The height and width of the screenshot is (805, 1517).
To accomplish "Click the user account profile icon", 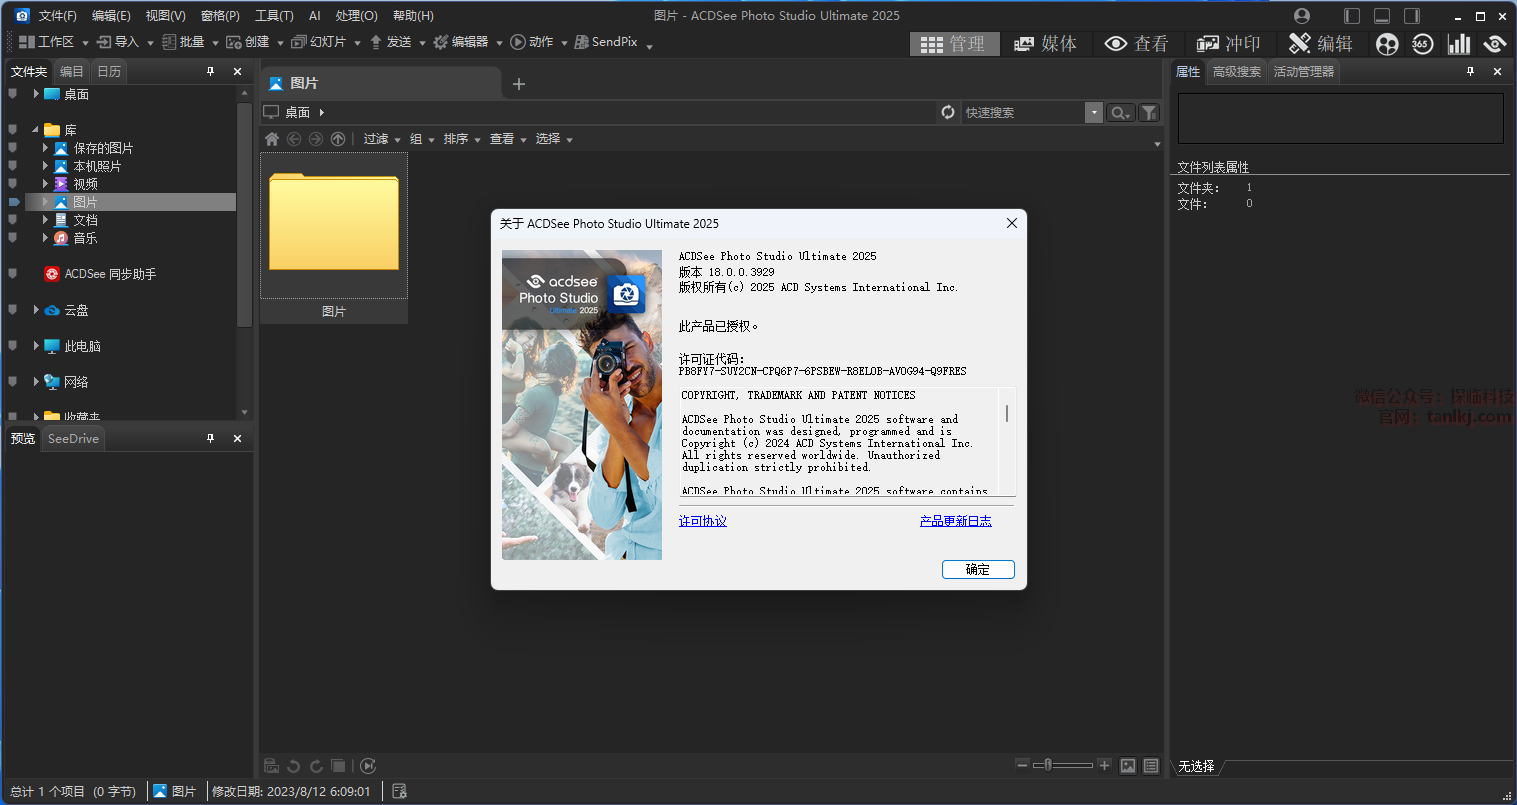I will [x=1302, y=15].
